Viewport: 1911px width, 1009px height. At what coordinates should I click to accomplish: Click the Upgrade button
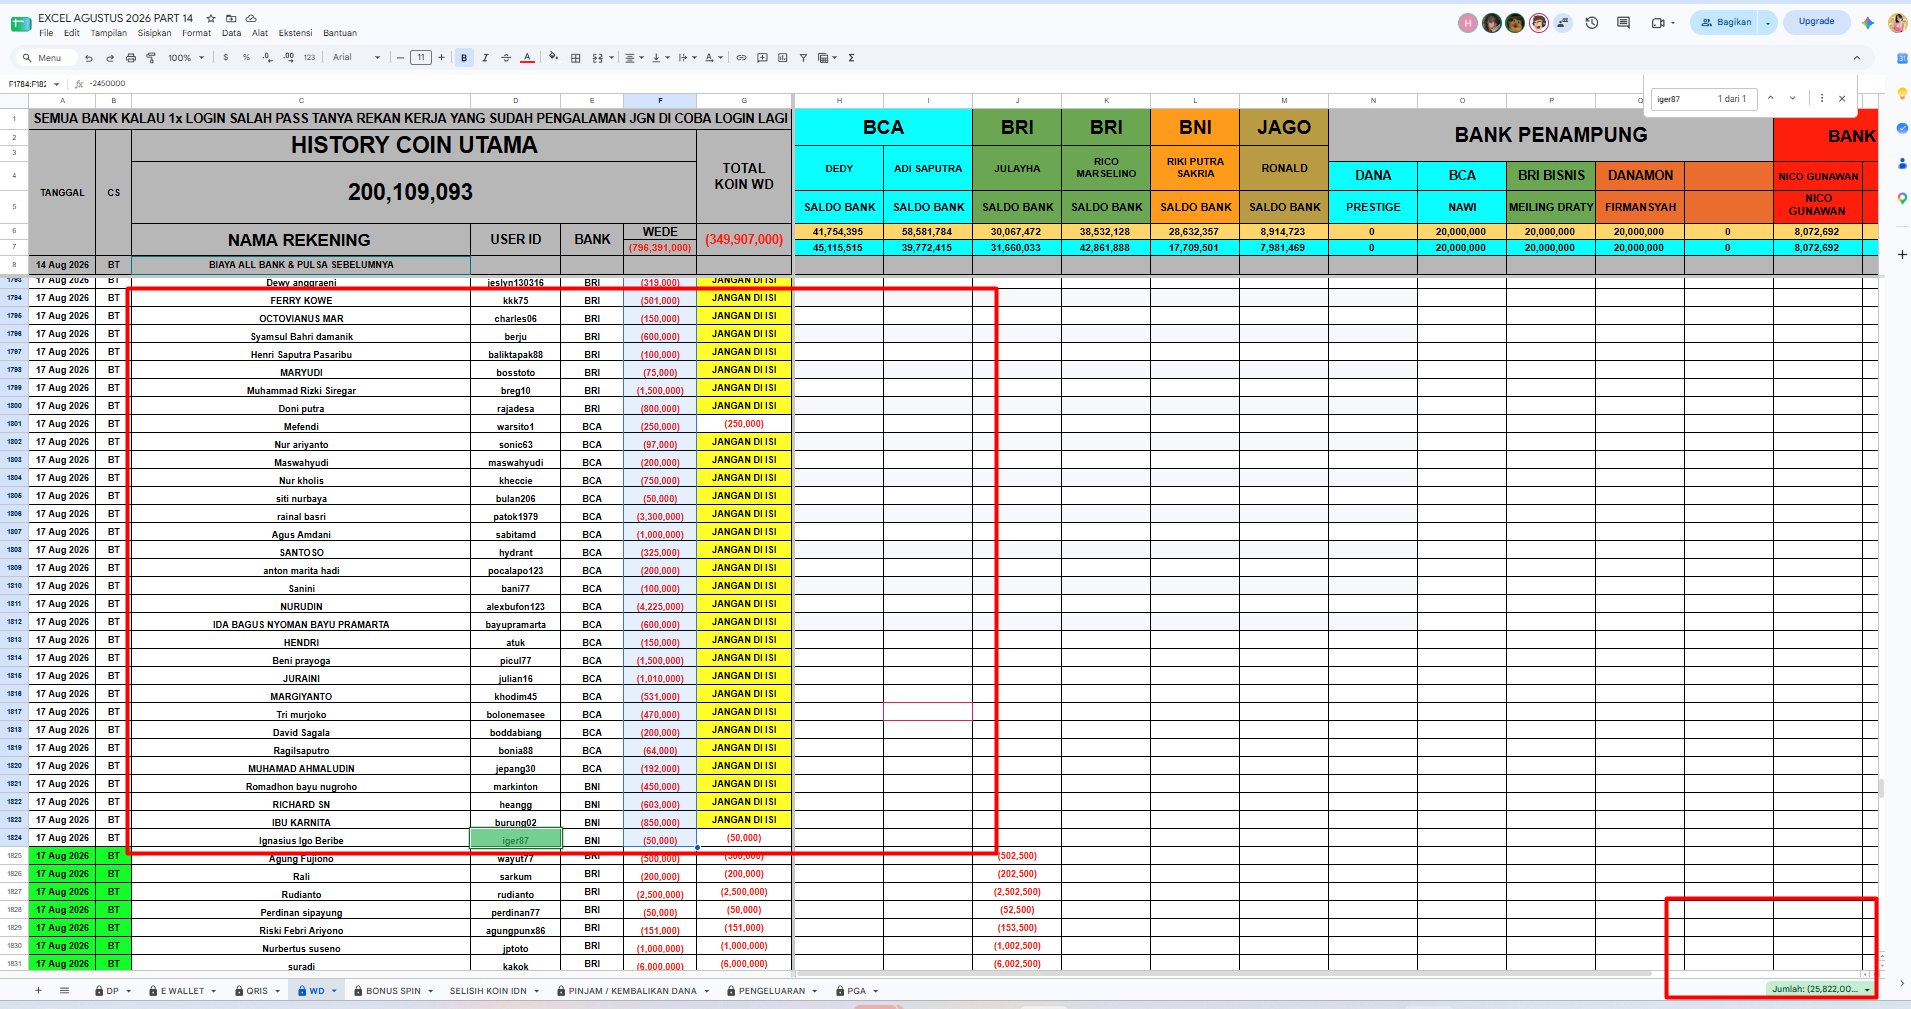(x=1816, y=22)
